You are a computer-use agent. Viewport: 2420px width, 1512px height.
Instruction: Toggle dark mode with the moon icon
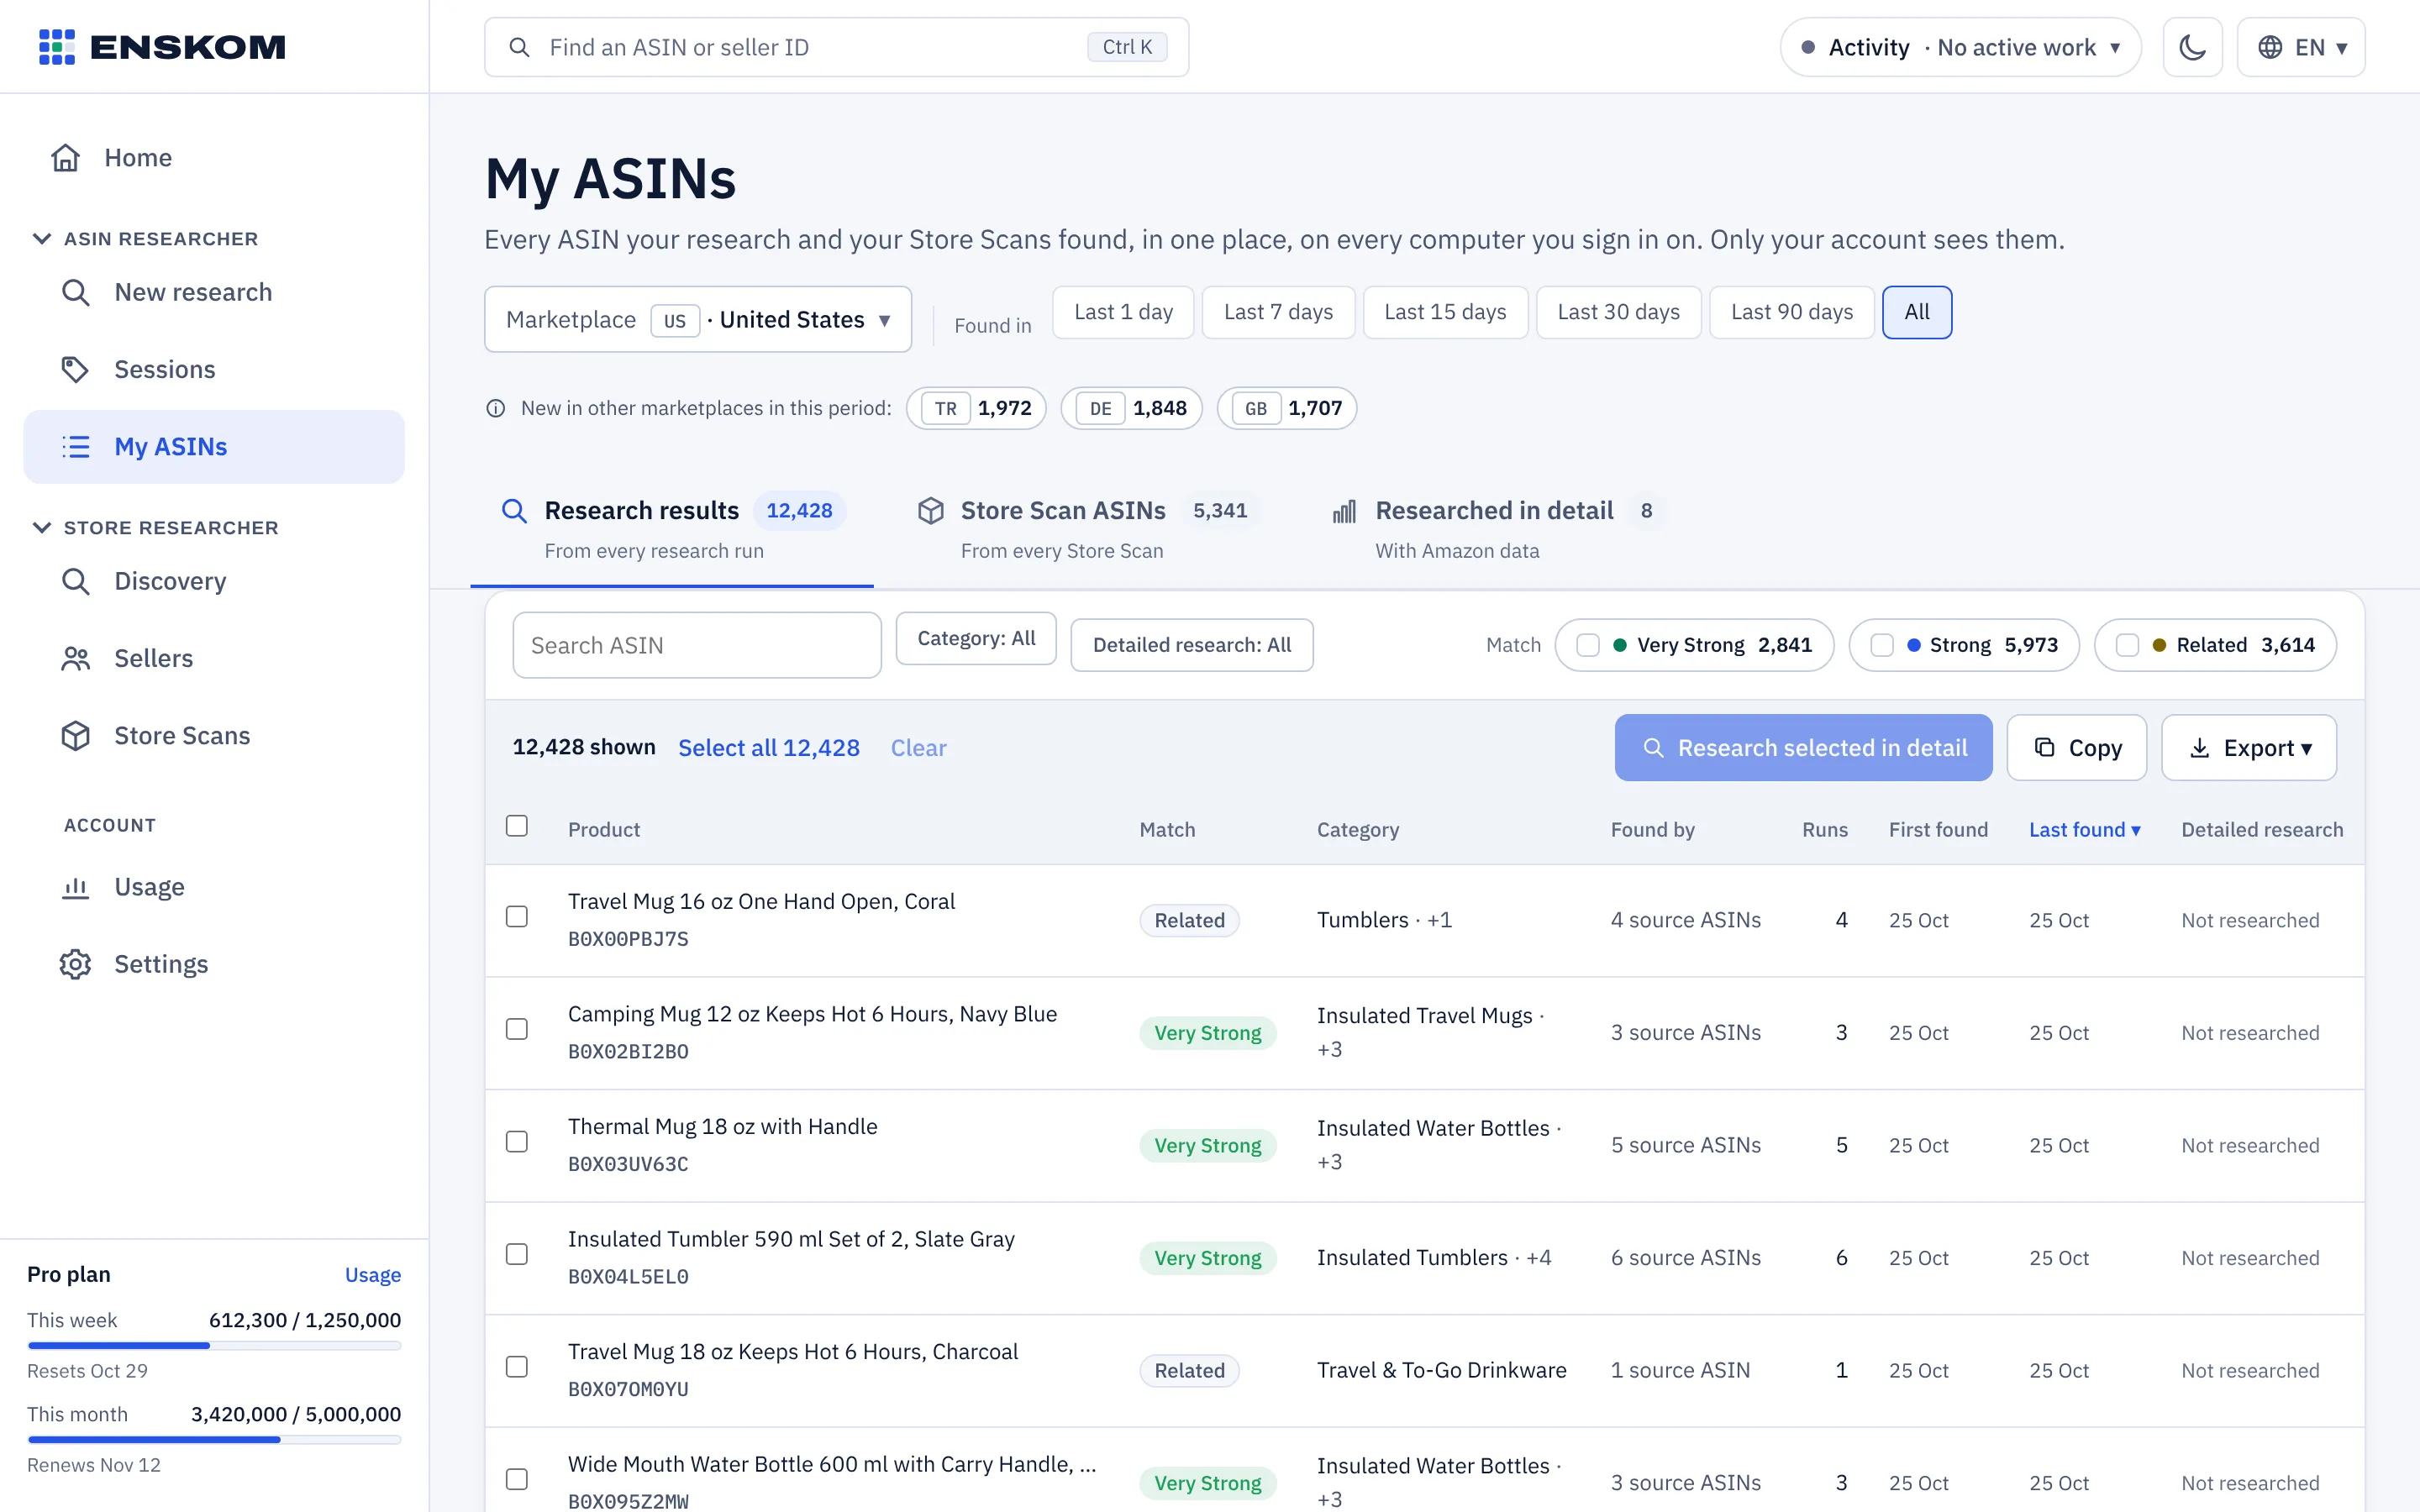click(x=2192, y=47)
